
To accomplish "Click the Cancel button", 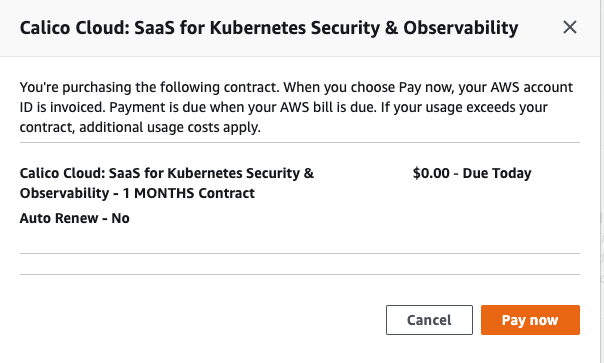I will point(429,320).
